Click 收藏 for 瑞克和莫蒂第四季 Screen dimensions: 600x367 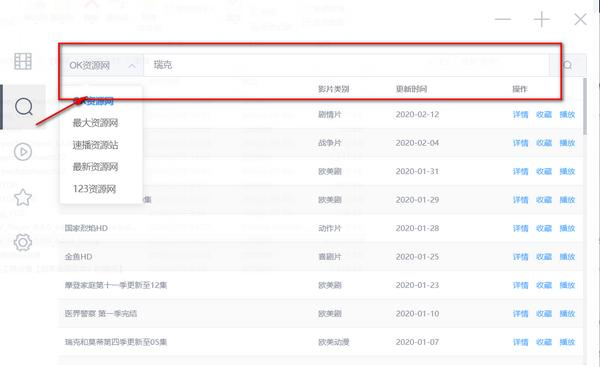coord(544,342)
